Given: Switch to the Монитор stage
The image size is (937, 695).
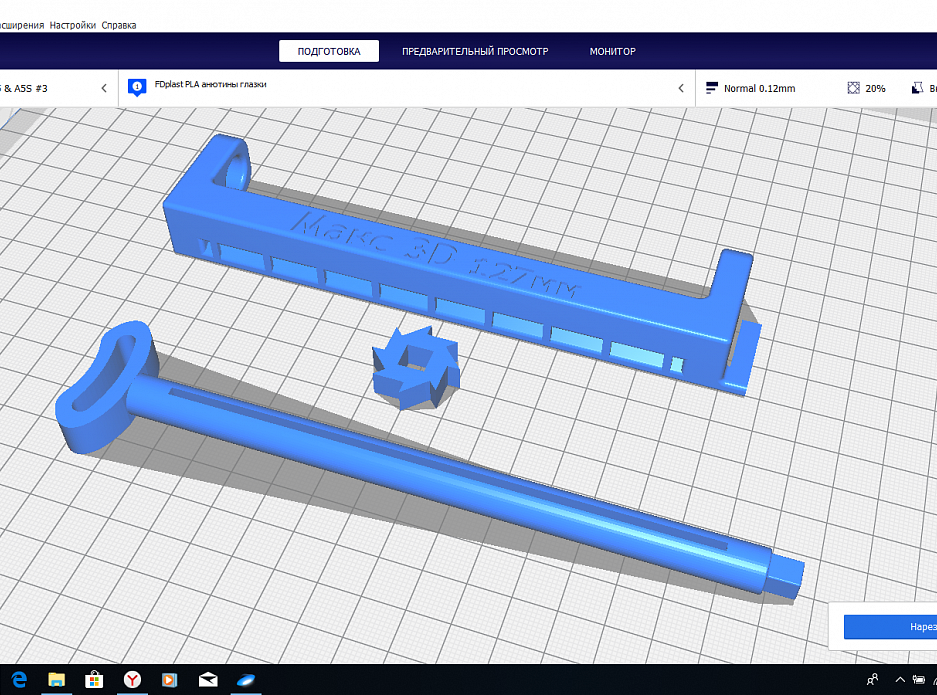Looking at the screenshot, I should pos(612,51).
